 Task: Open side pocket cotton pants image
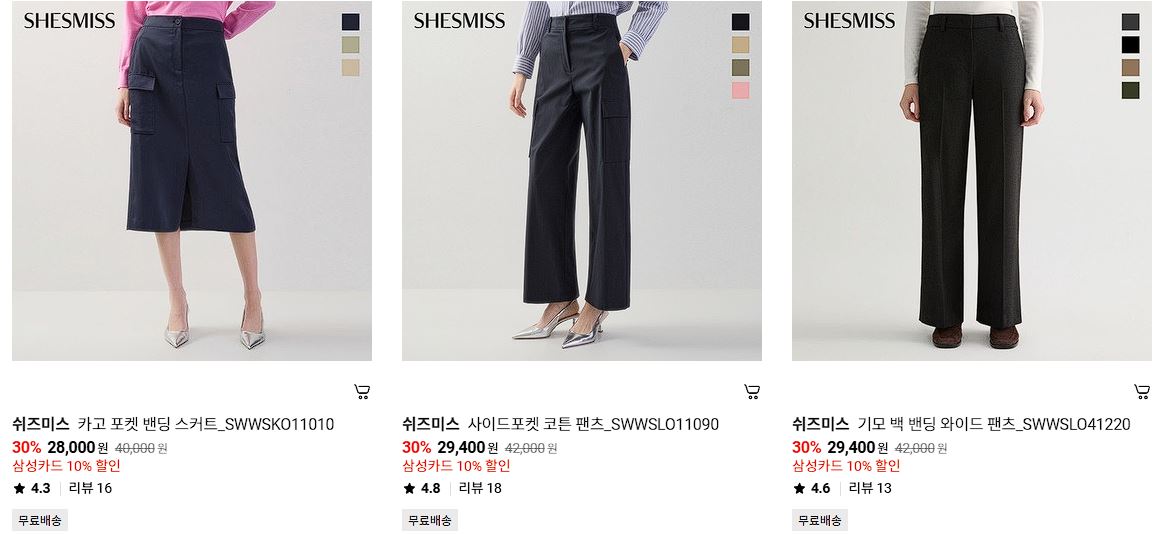point(581,181)
